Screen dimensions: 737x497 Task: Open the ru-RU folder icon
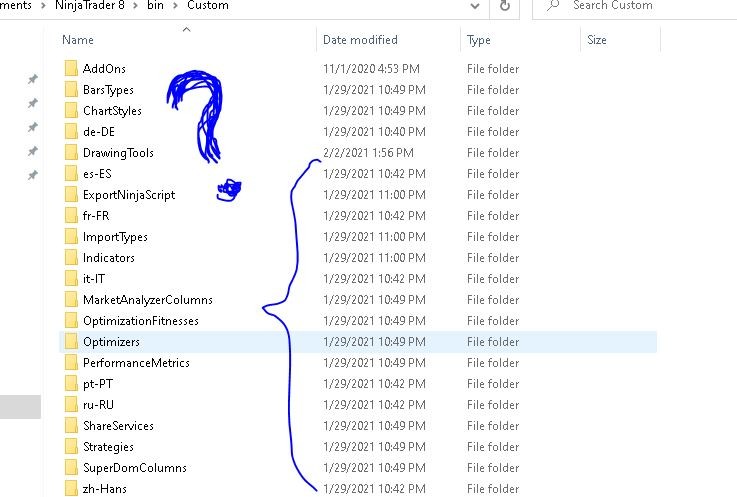coord(71,404)
